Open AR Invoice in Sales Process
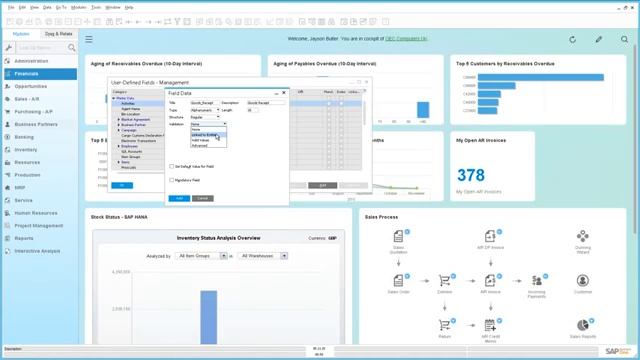640x360 pixels. (x=490, y=281)
